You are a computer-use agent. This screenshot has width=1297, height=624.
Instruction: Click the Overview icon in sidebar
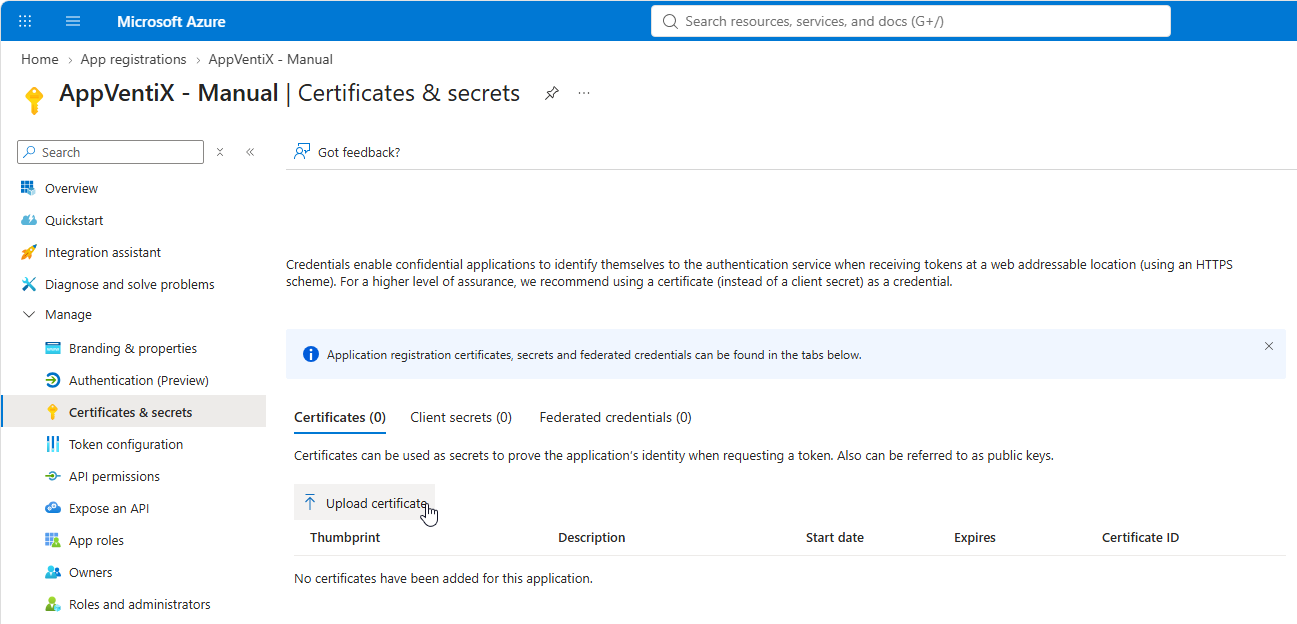click(x=28, y=188)
